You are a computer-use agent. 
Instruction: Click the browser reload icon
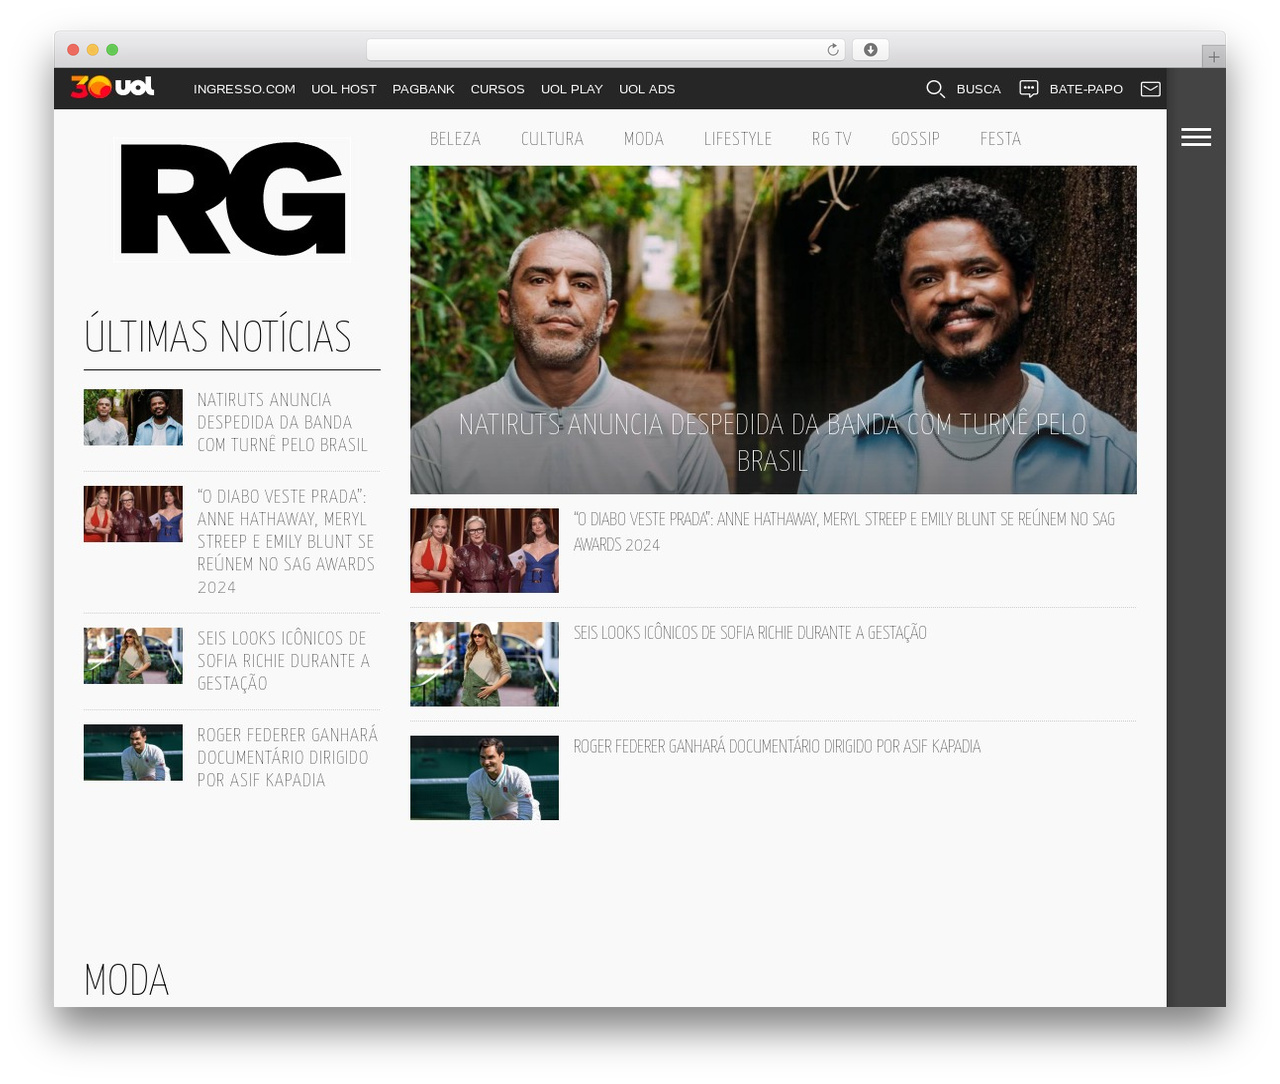point(833,50)
